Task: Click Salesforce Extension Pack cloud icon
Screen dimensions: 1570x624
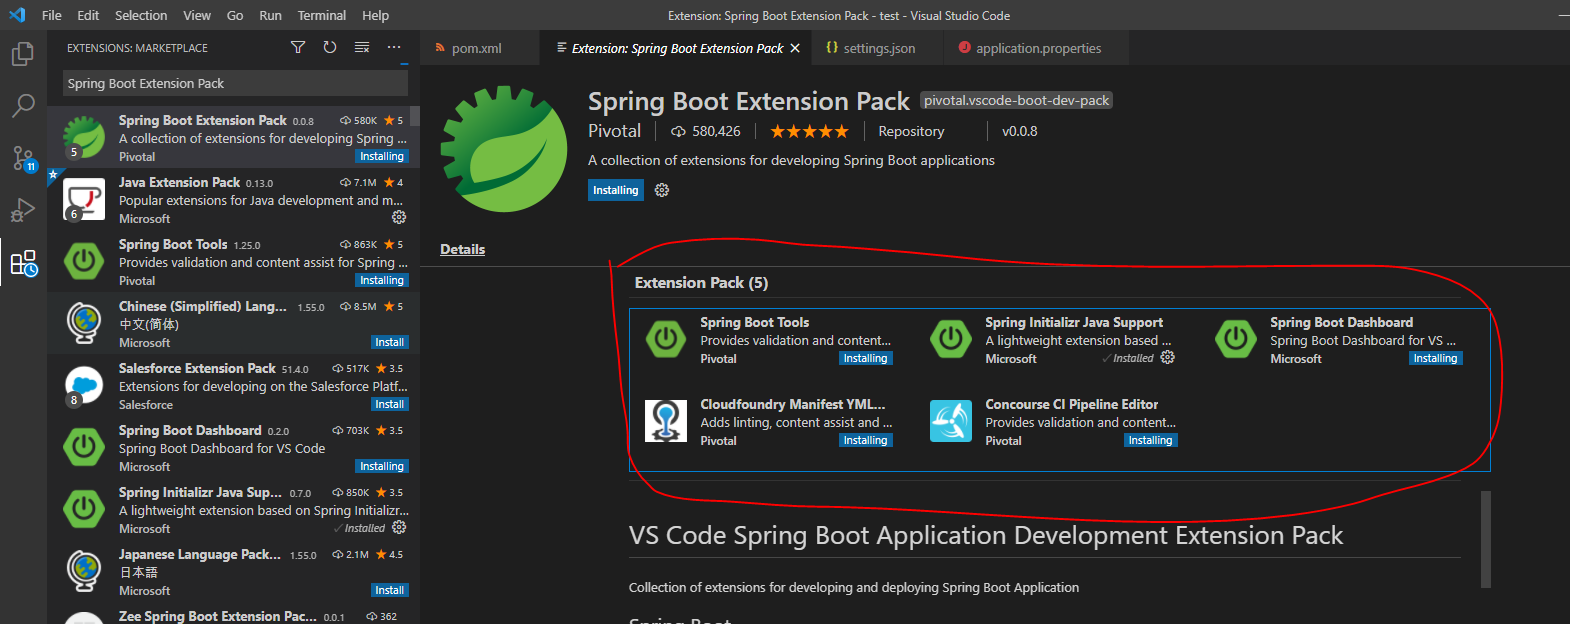Action: 84,385
